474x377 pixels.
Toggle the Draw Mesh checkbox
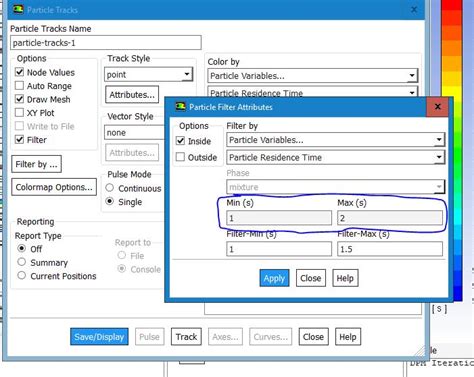[20, 99]
